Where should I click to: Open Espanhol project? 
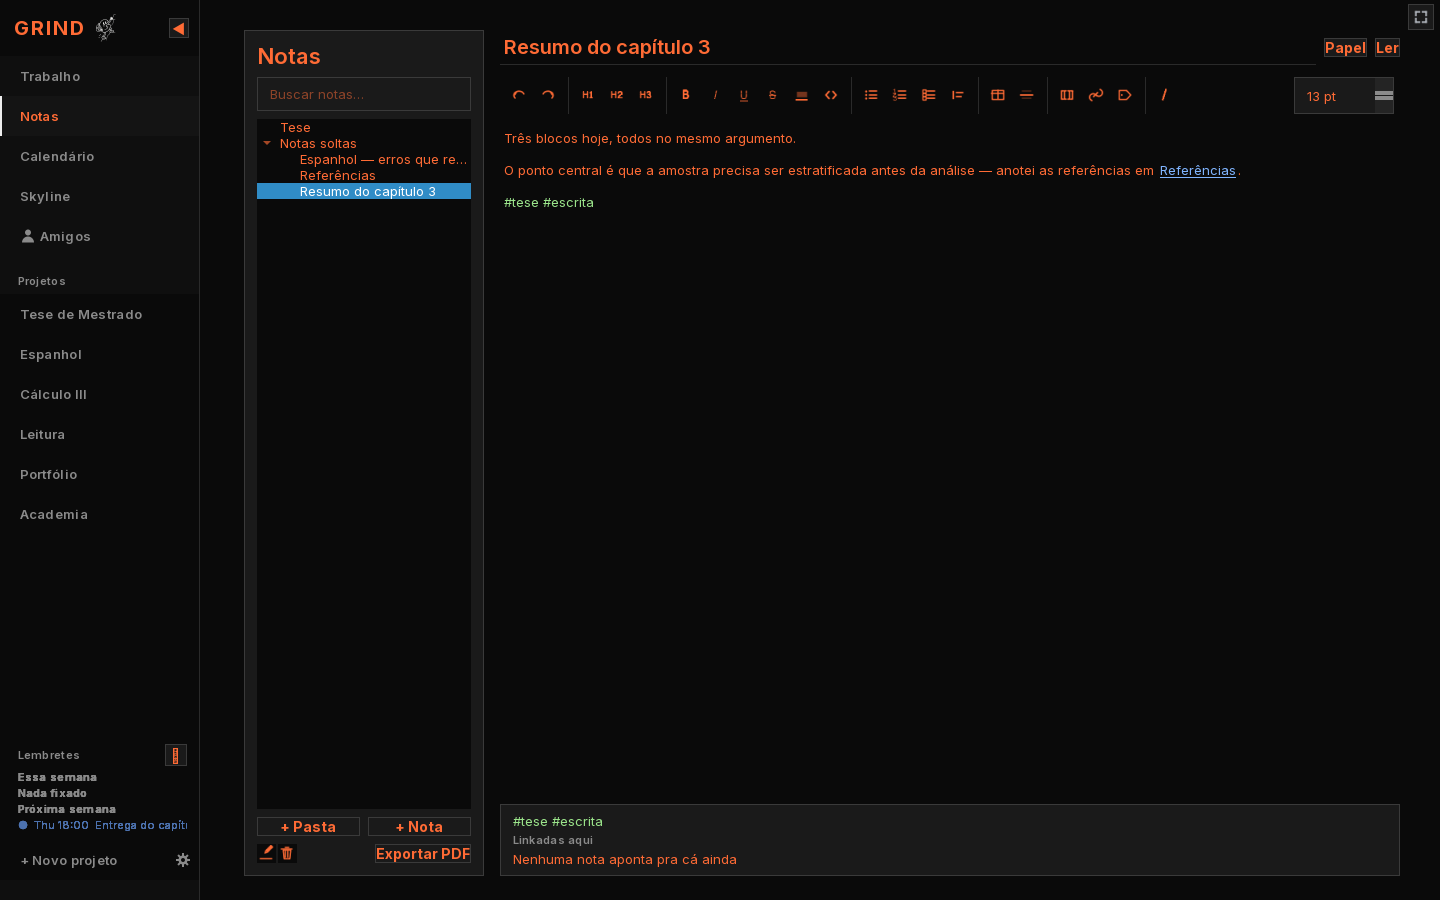coord(100,354)
